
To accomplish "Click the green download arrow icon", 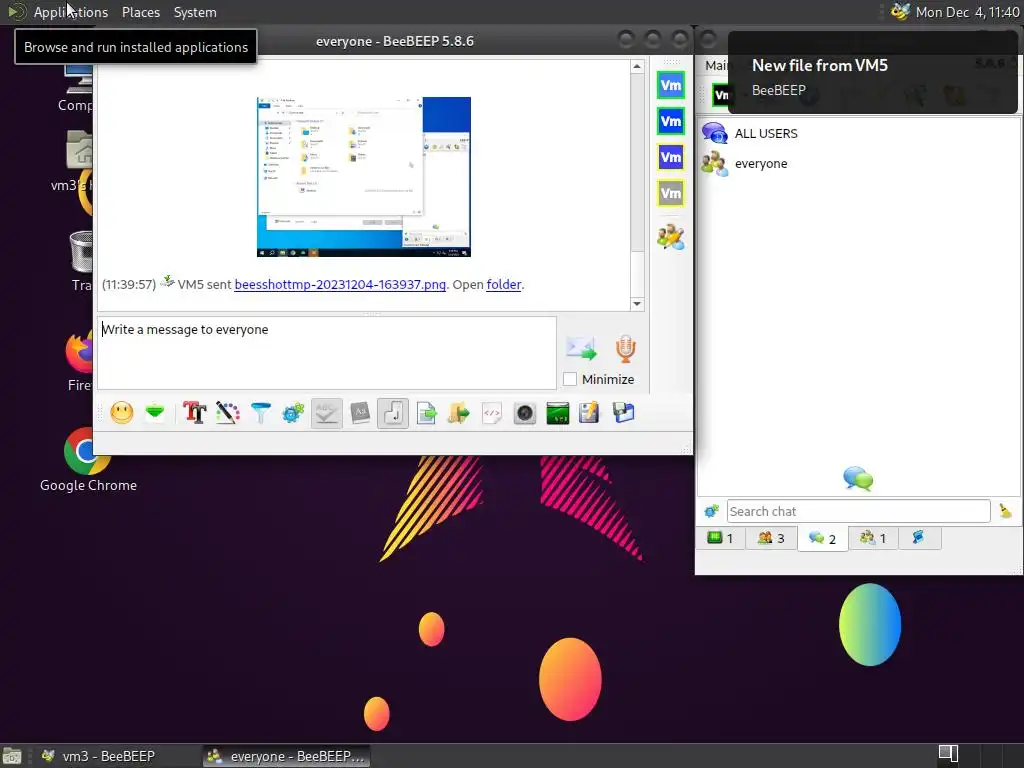I will coord(155,413).
